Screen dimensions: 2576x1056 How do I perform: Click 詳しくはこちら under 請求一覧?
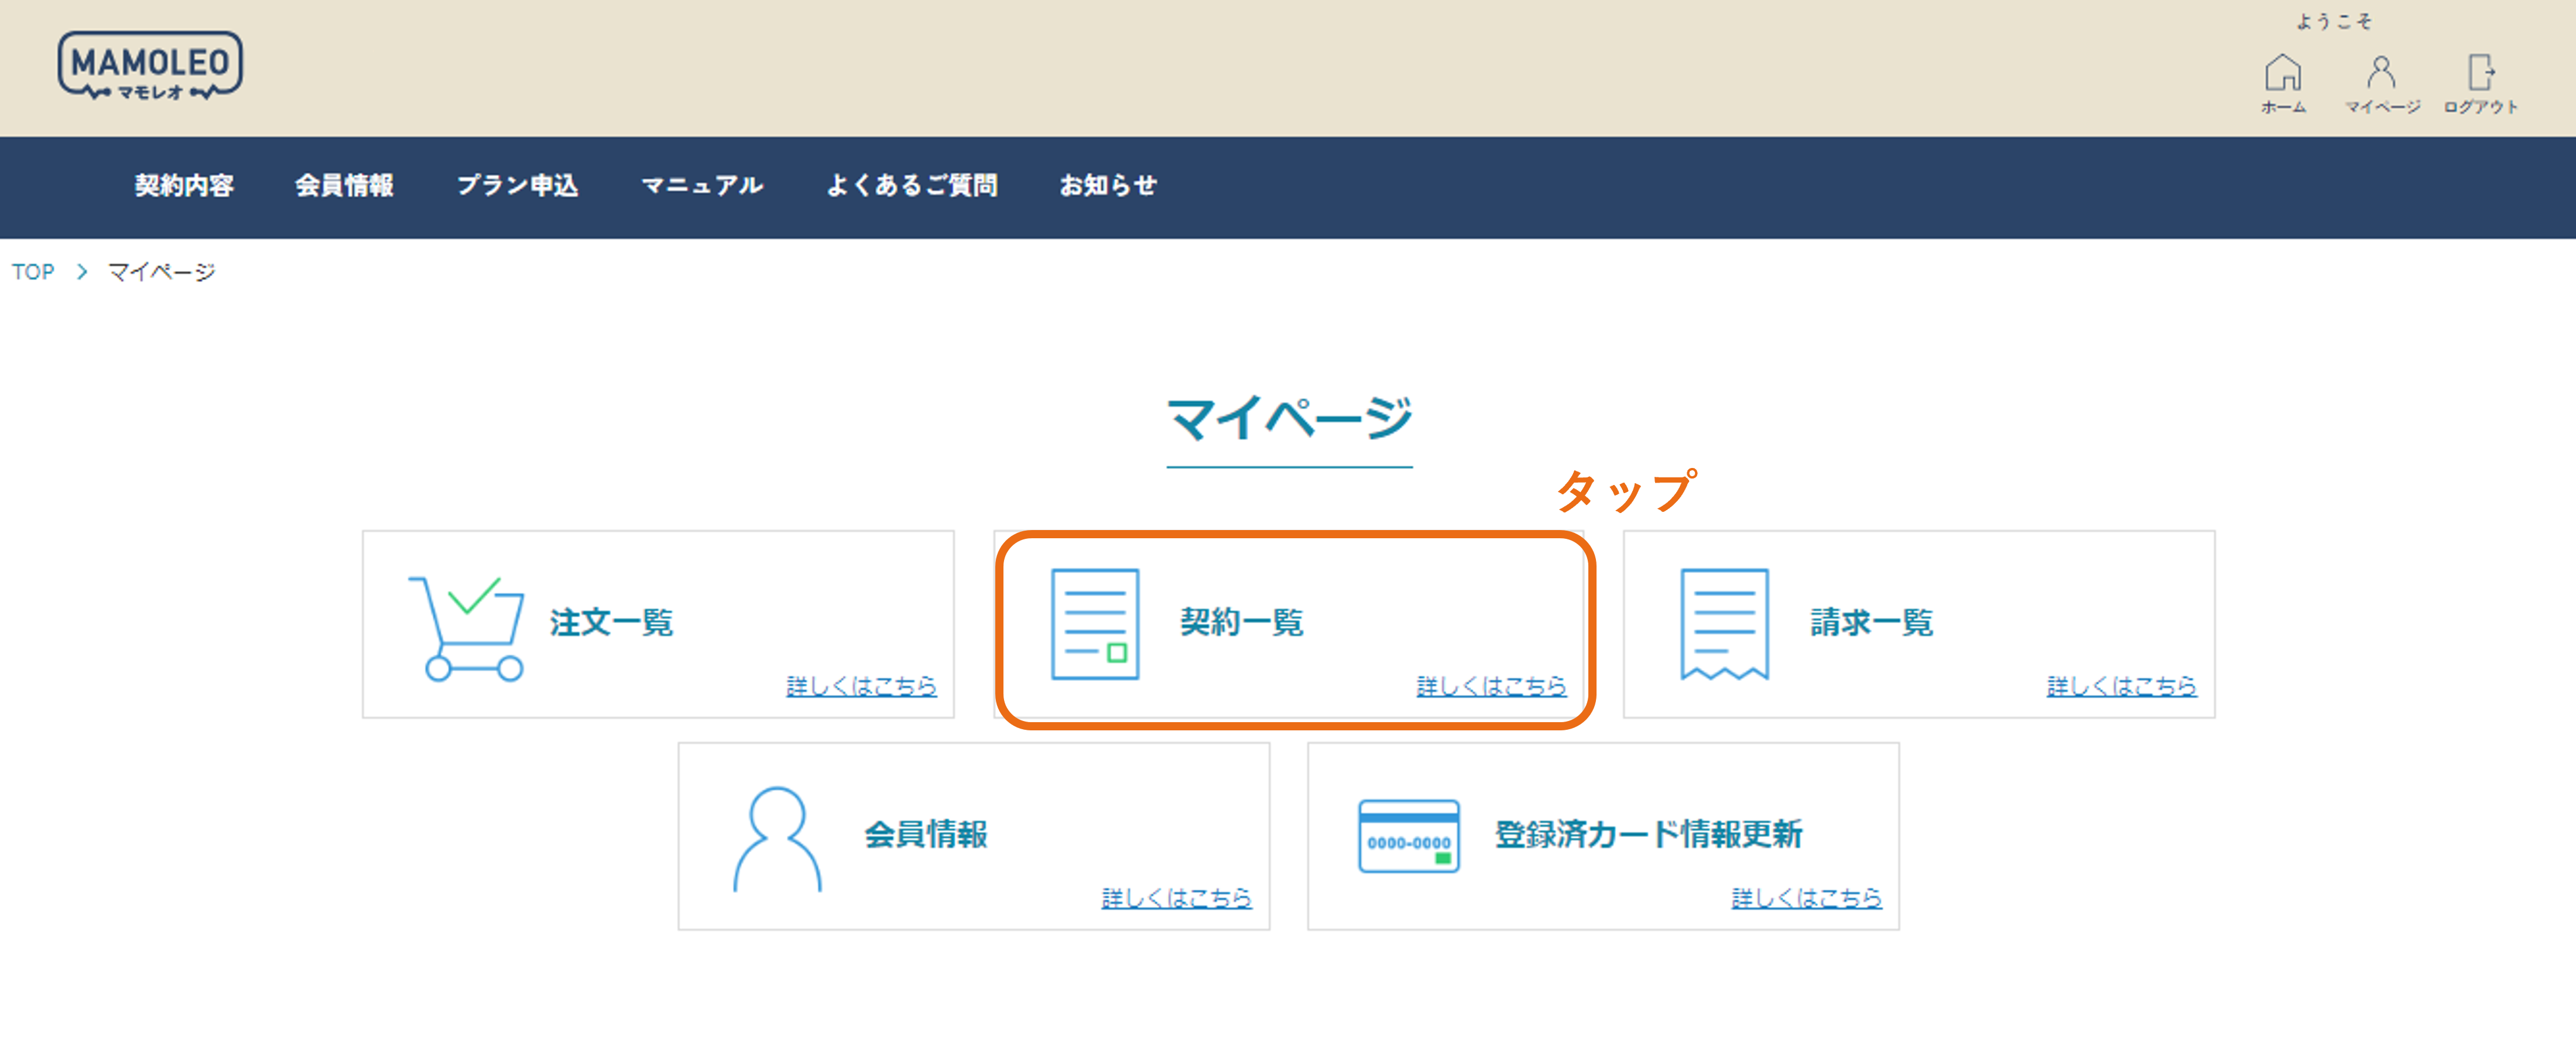click(2121, 686)
